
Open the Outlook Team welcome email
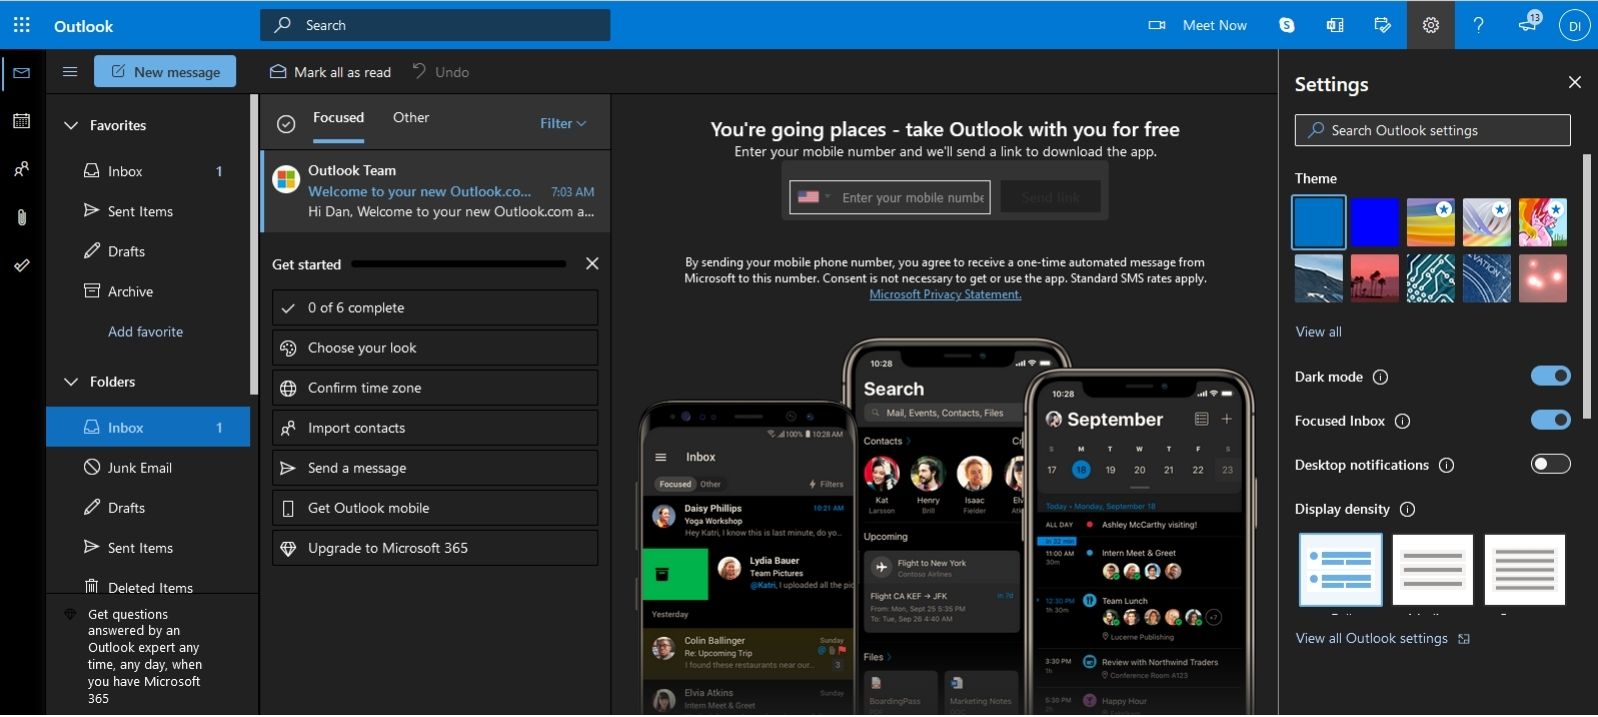click(x=436, y=191)
